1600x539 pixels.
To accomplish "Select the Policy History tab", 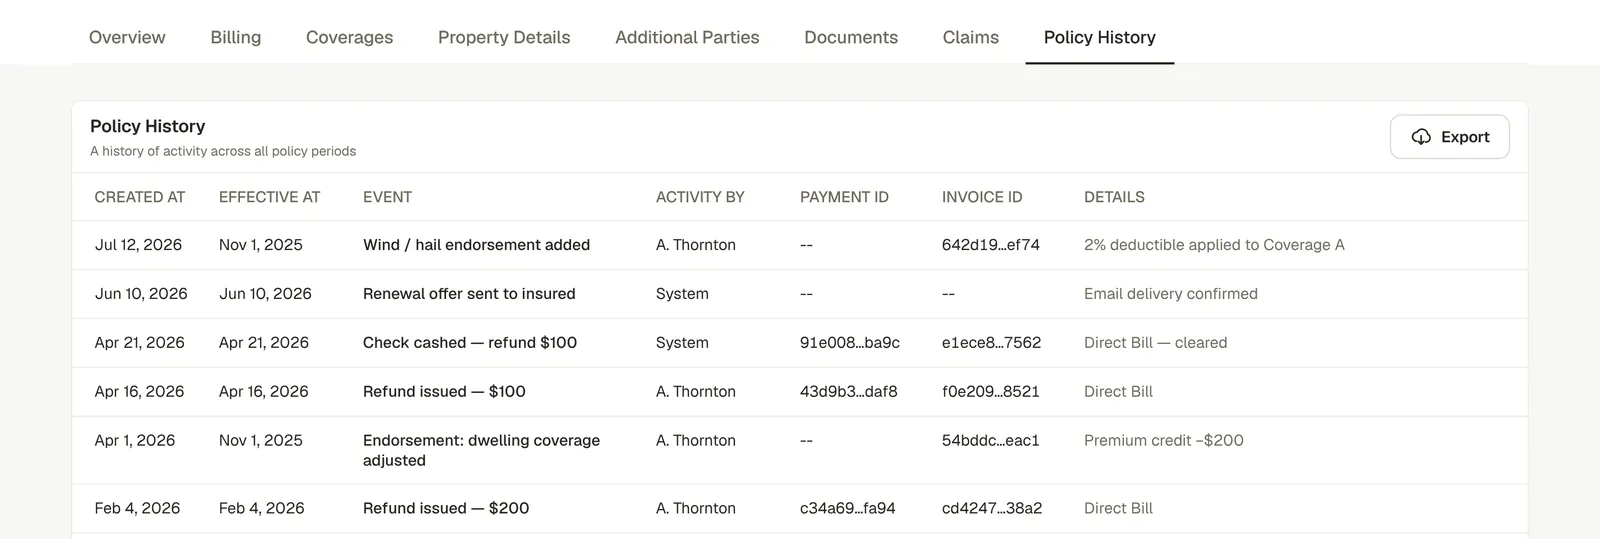I will (x=1100, y=37).
